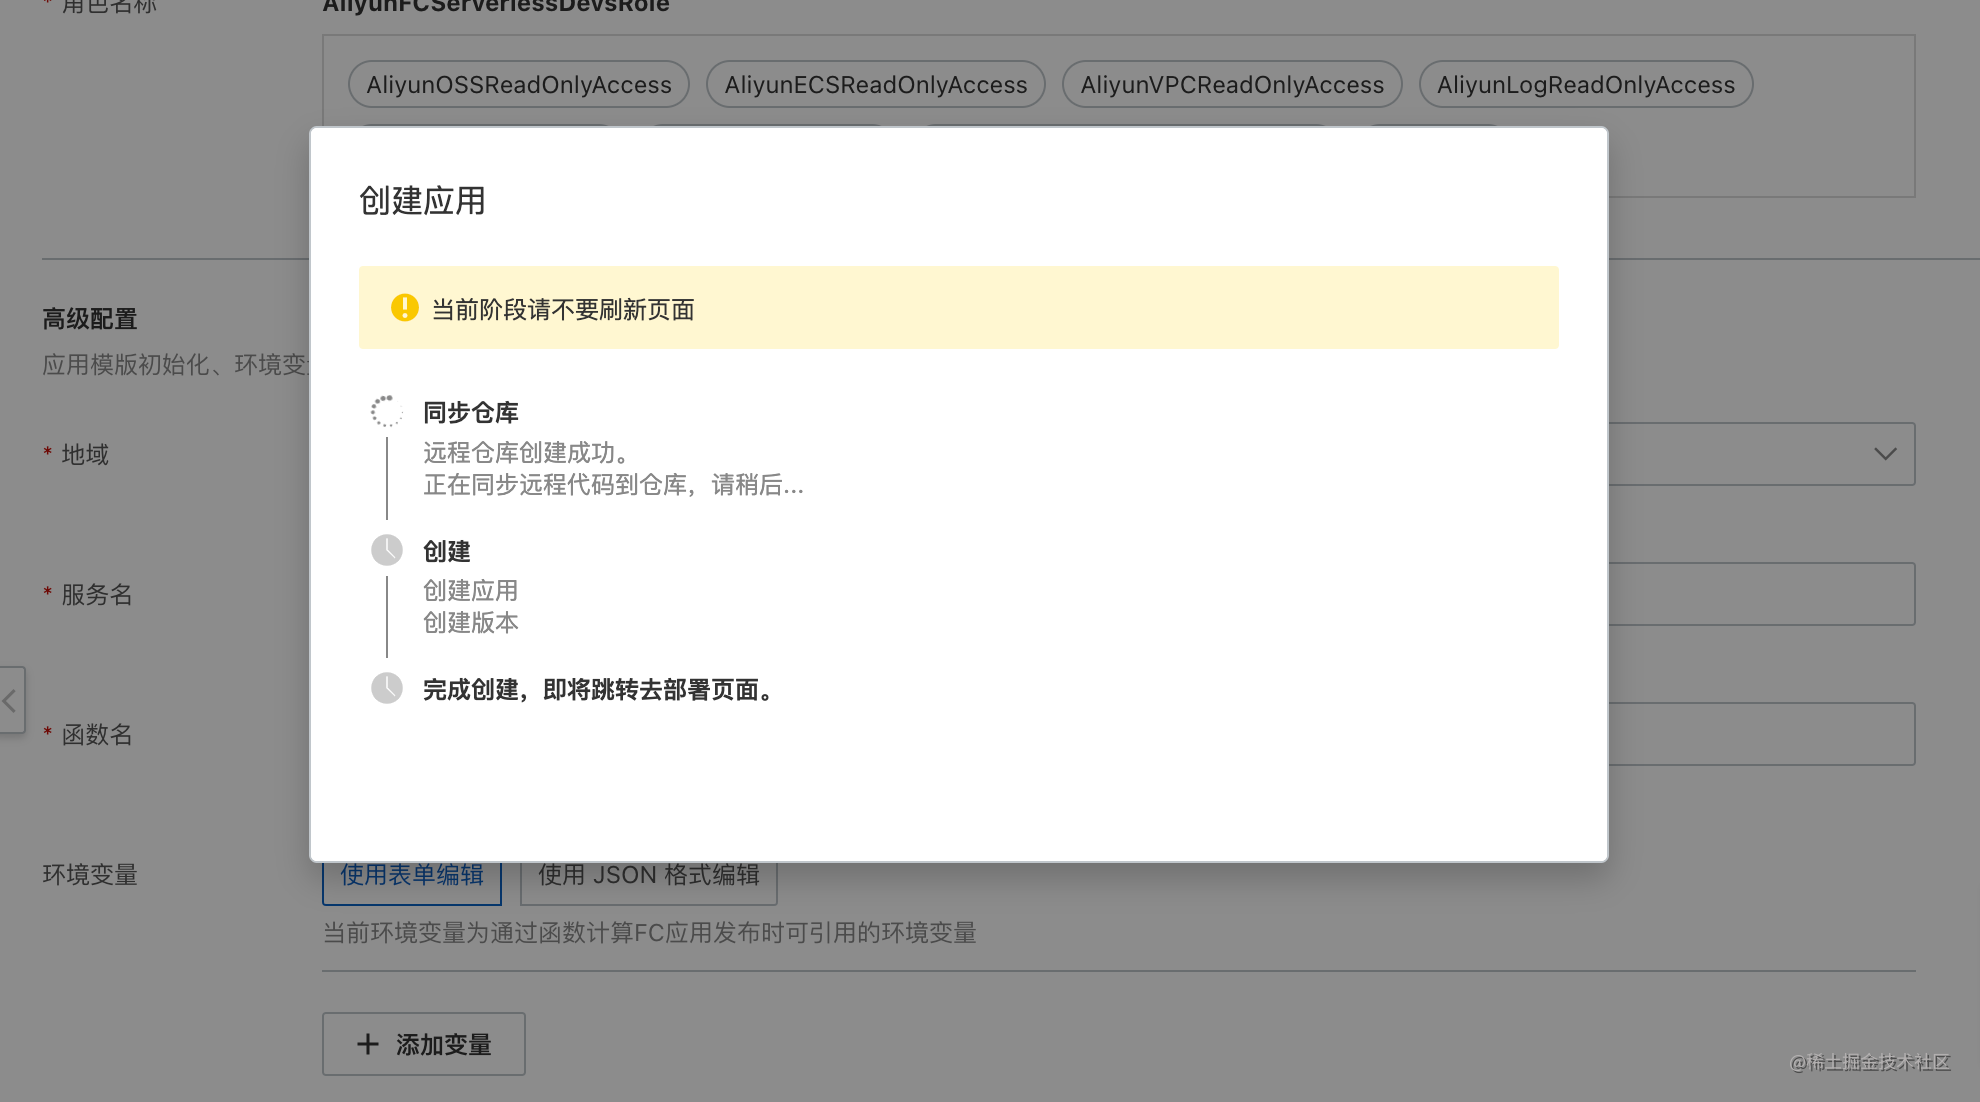The height and width of the screenshot is (1102, 1980).
Task: Select the AliyunLogReadOnlyAccess policy tag
Action: [1586, 85]
